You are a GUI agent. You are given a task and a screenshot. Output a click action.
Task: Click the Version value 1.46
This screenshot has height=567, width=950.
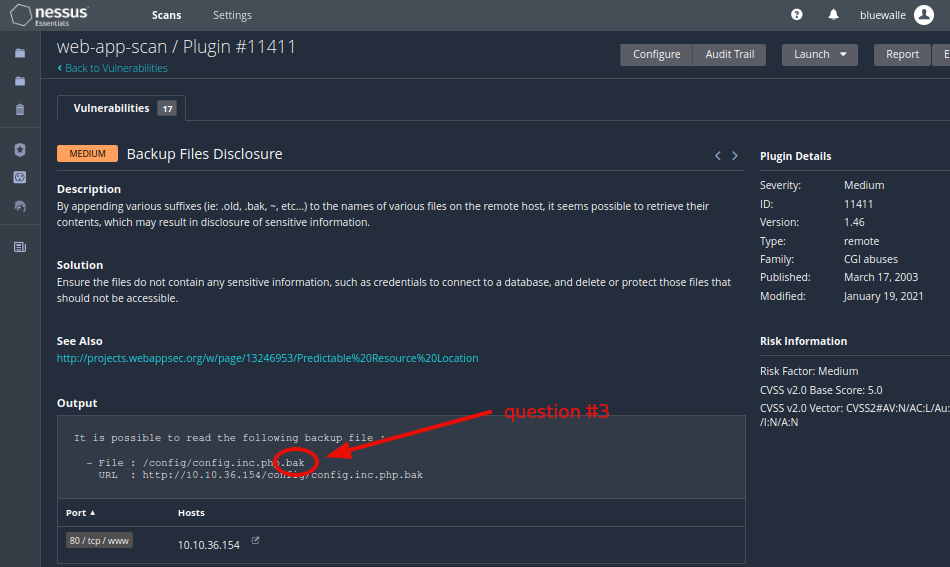coord(854,222)
